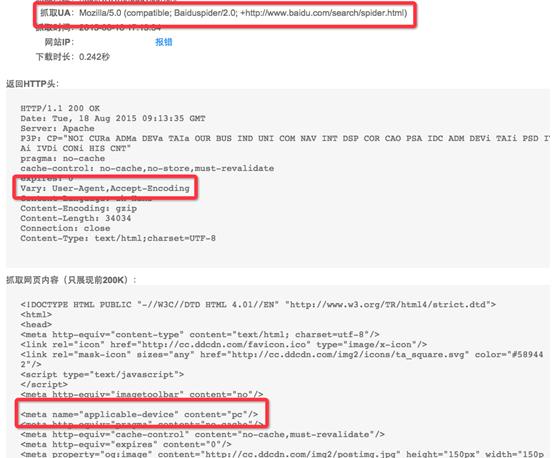This screenshot has height=458, width=552.
Task: Click the cache-control no-cache,no-store line
Action: [147, 168]
